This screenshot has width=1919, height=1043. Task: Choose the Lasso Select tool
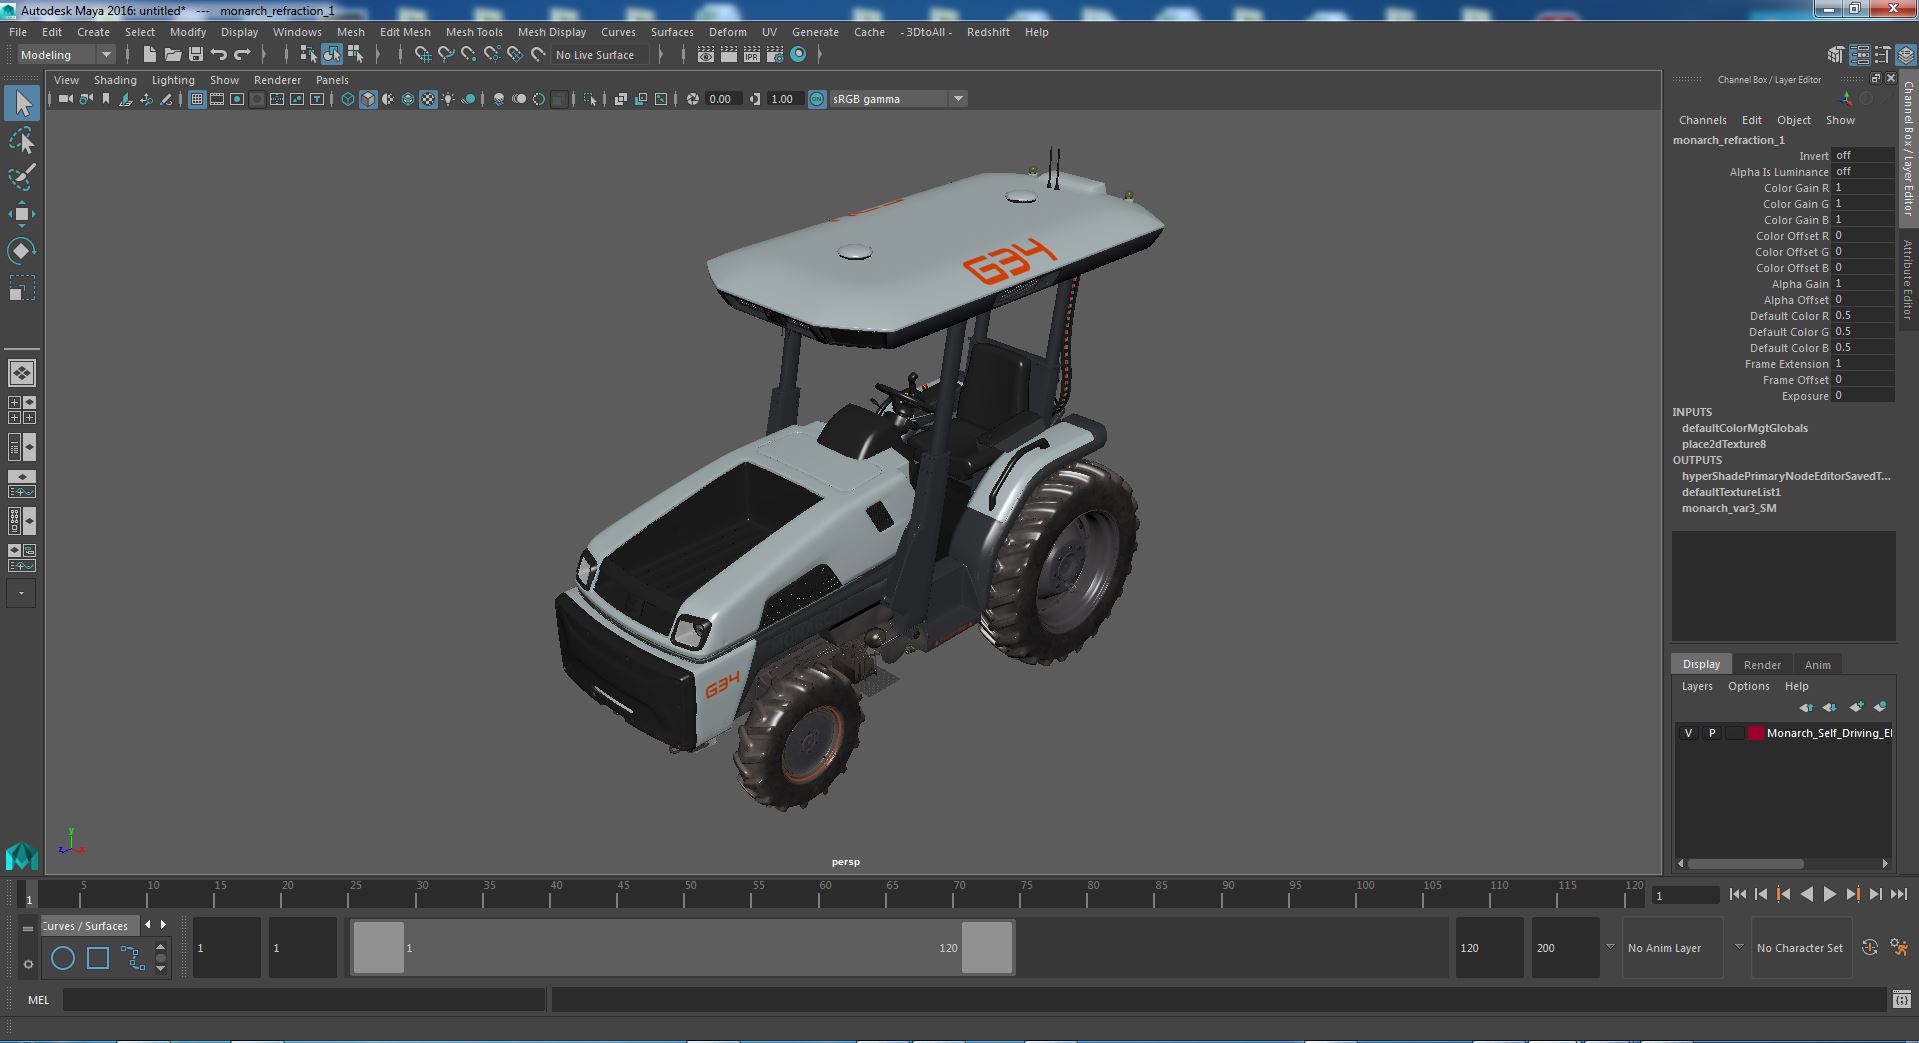(x=22, y=141)
